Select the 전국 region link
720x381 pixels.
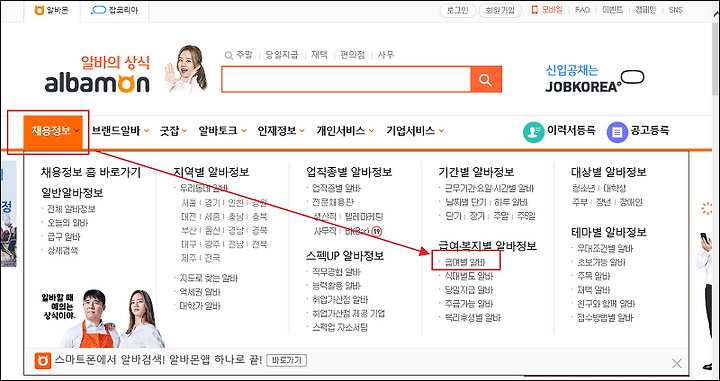pyautogui.click(x=212, y=258)
